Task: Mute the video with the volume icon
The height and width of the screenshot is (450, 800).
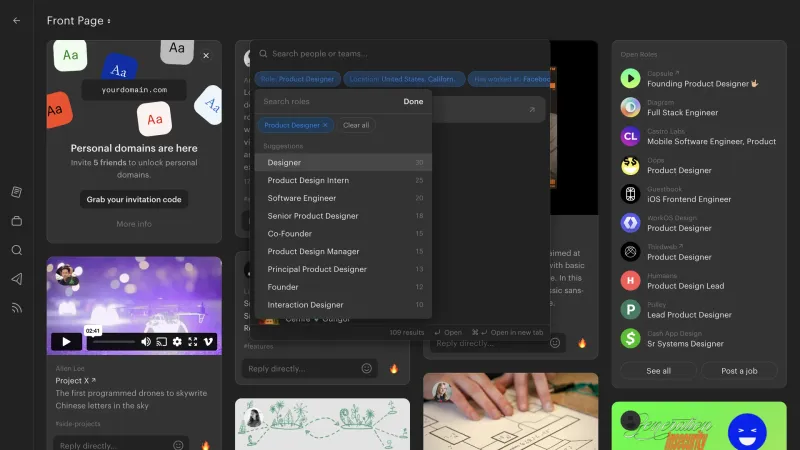Action: (x=146, y=341)
